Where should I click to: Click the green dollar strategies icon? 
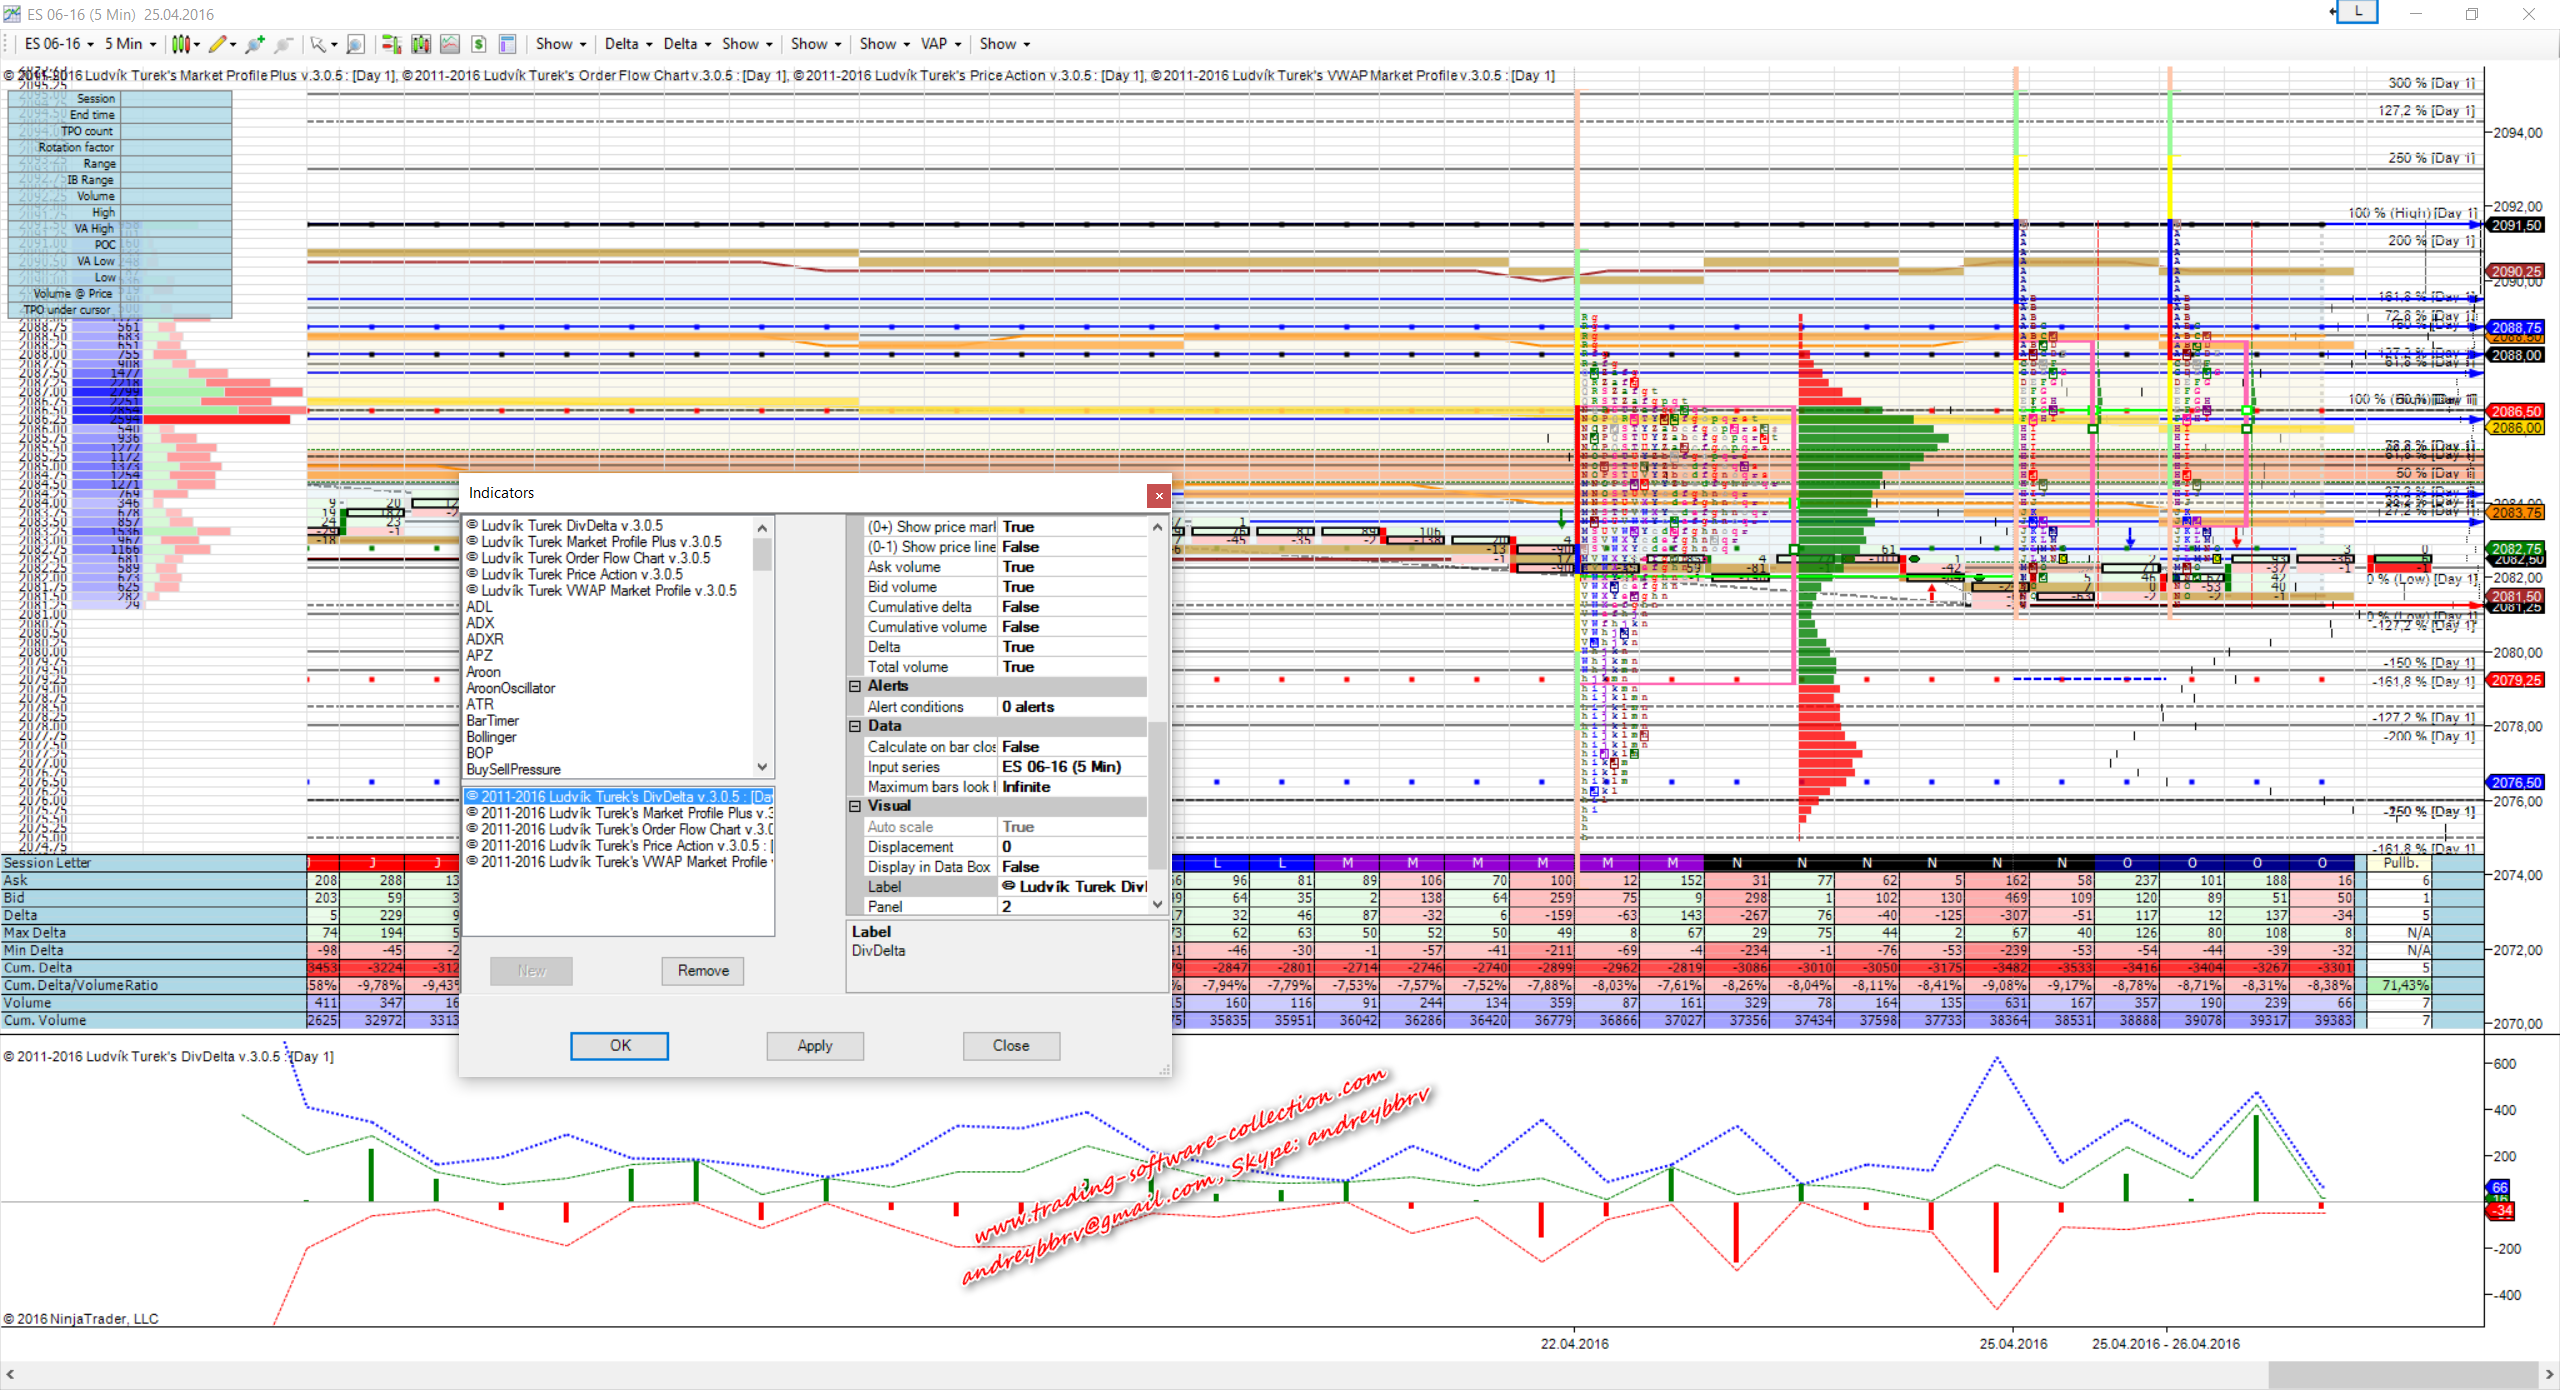(479, 44)
